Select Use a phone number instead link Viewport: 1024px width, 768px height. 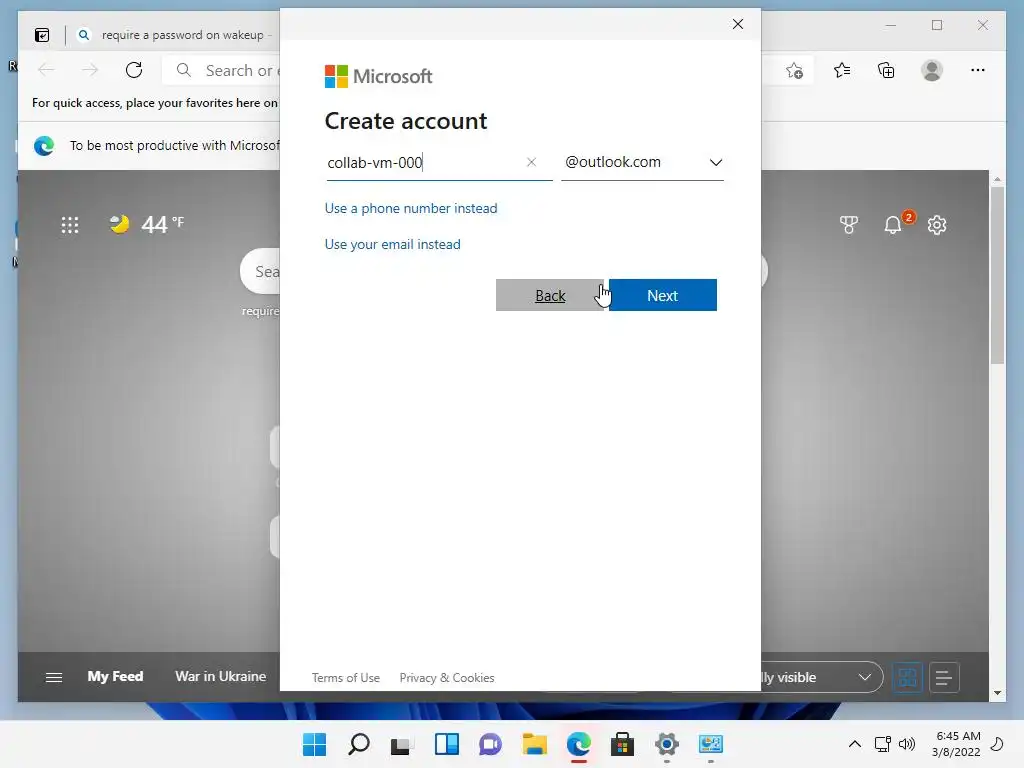pyautogui.click(x=411, y=208)
